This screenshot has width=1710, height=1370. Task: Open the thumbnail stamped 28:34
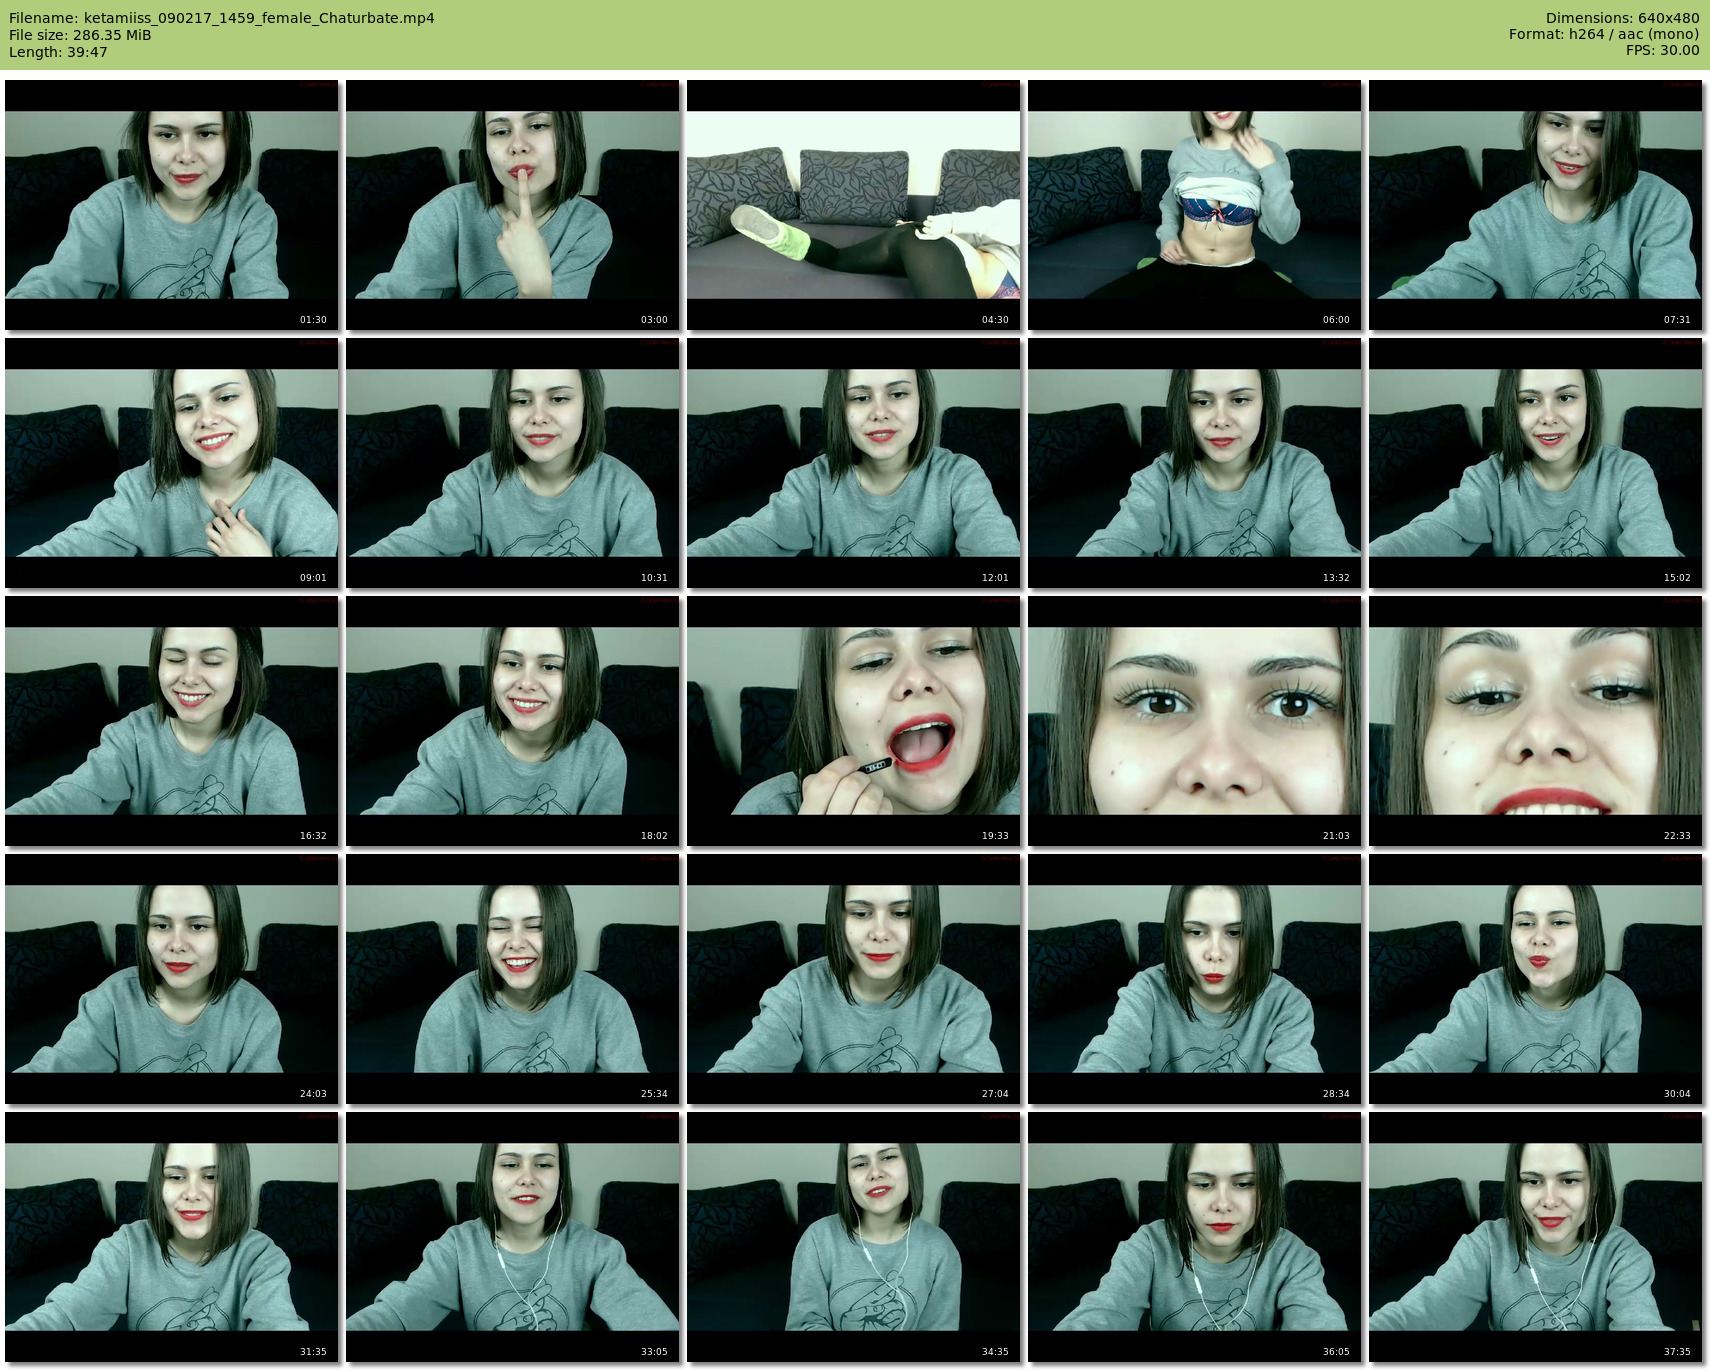[1195, 979]
